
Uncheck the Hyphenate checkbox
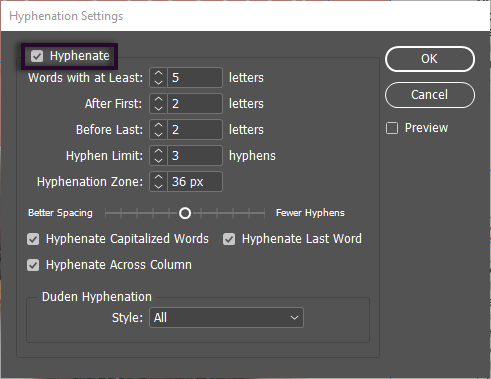coord(37,56)
